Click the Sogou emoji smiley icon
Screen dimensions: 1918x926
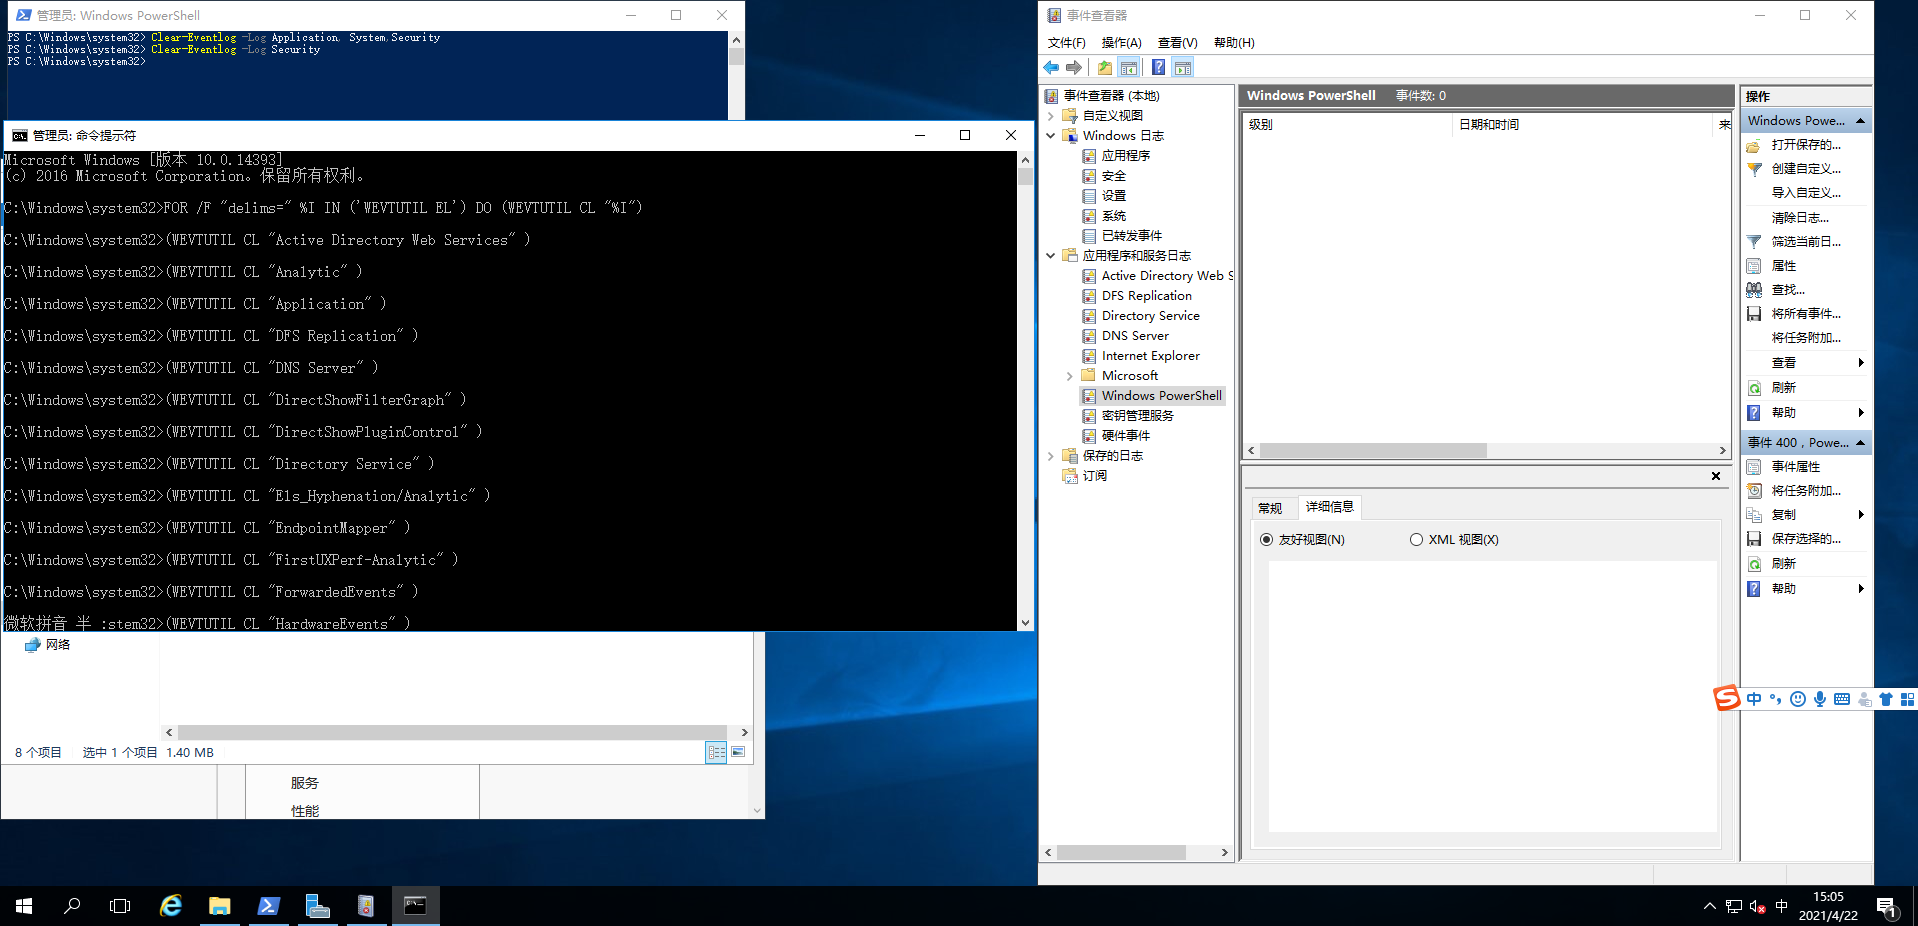coord(1798,699)
